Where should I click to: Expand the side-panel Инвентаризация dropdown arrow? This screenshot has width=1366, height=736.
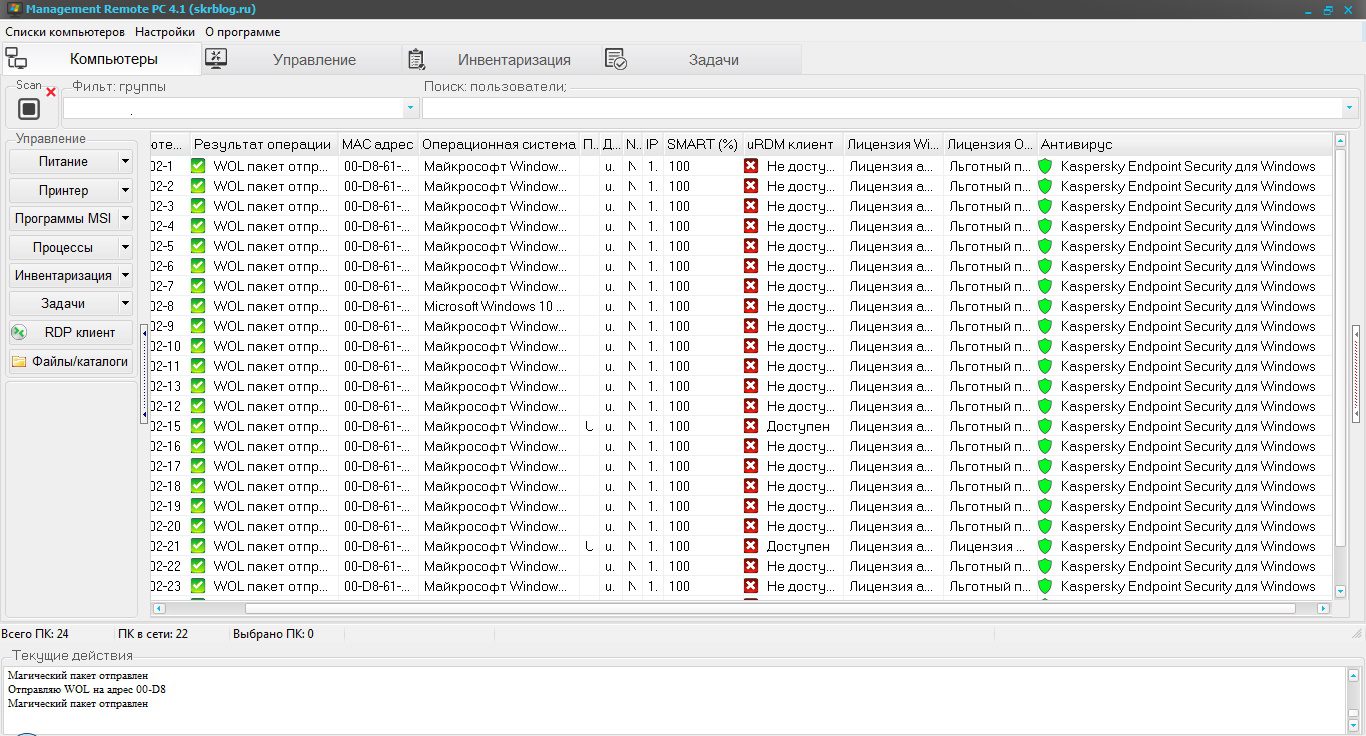coord(125,275)
